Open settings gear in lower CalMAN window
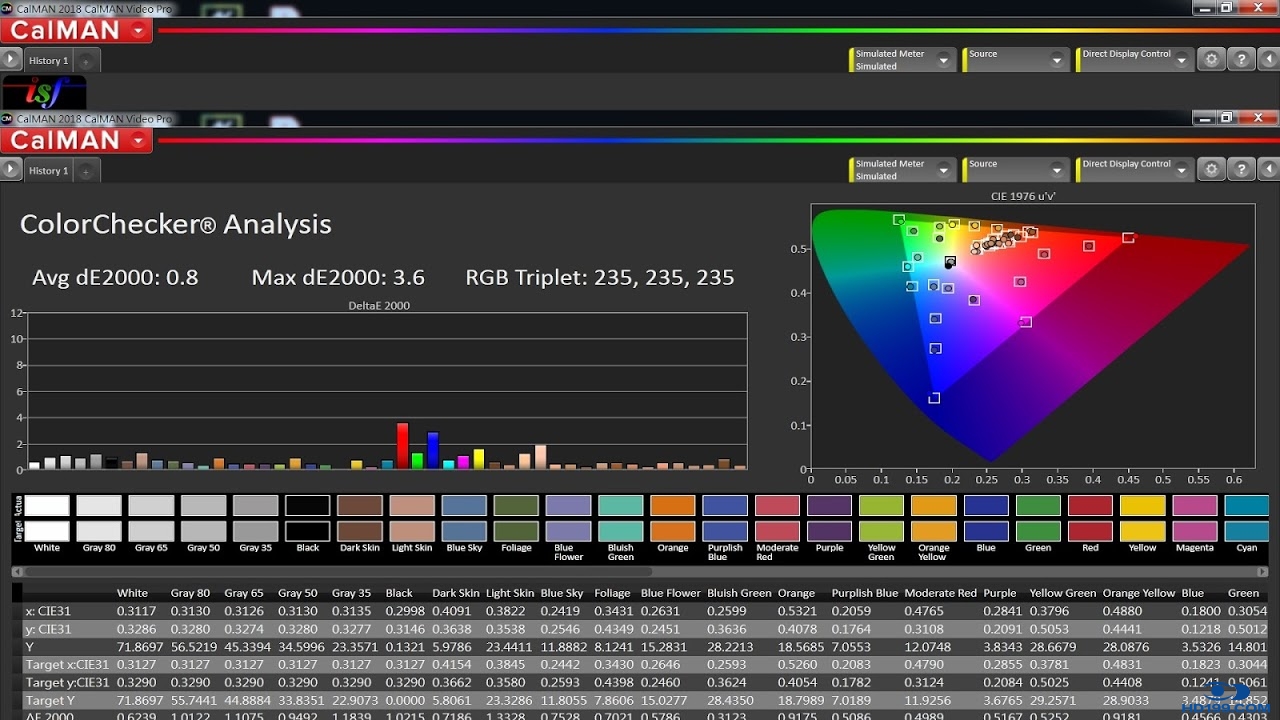Screen dimensions: 1280x720 [x=1212, y=169]
